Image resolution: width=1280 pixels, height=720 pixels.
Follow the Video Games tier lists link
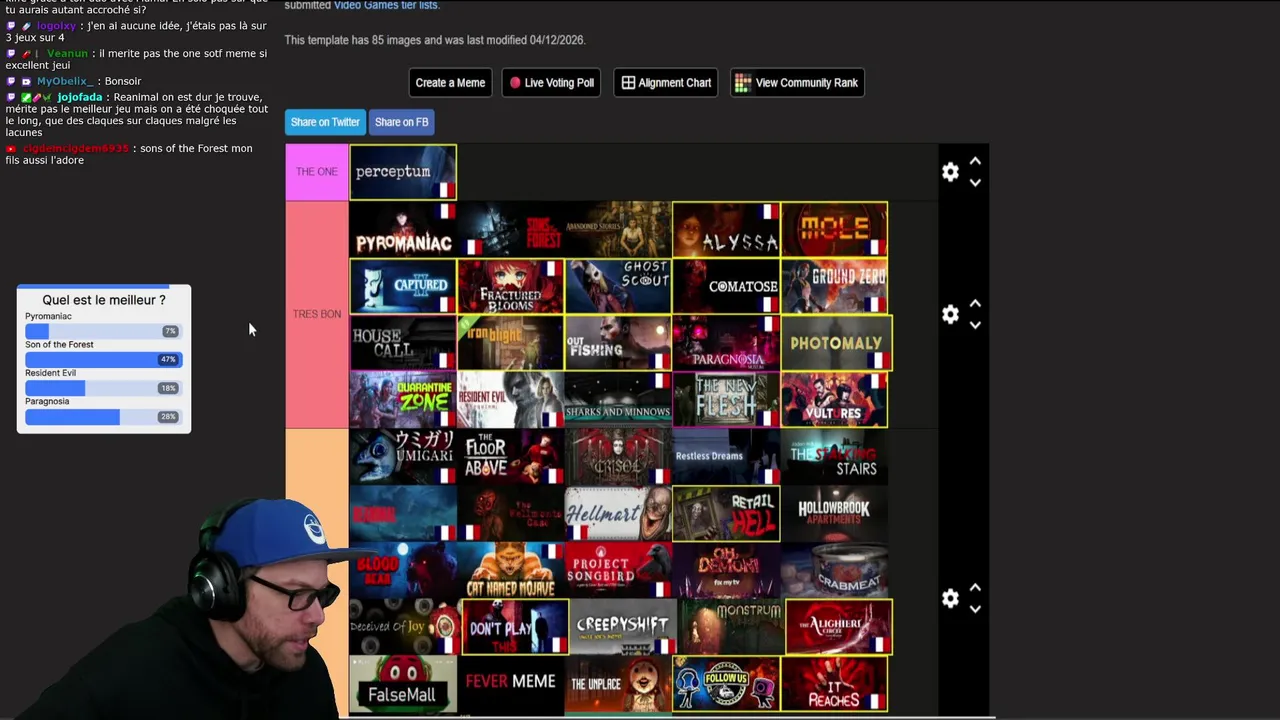[x=386, y=5]
